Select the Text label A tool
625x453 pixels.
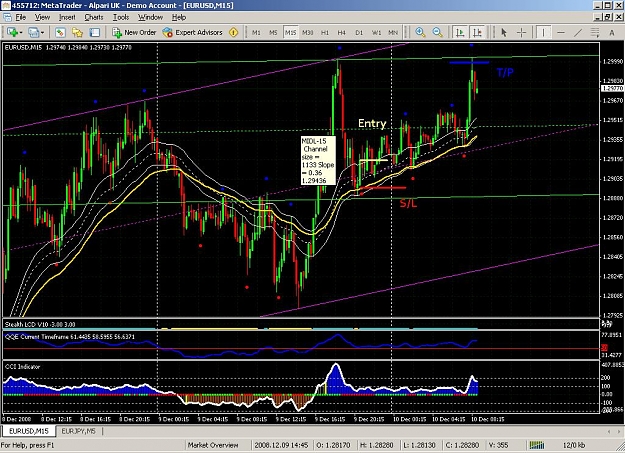[611, 33]
